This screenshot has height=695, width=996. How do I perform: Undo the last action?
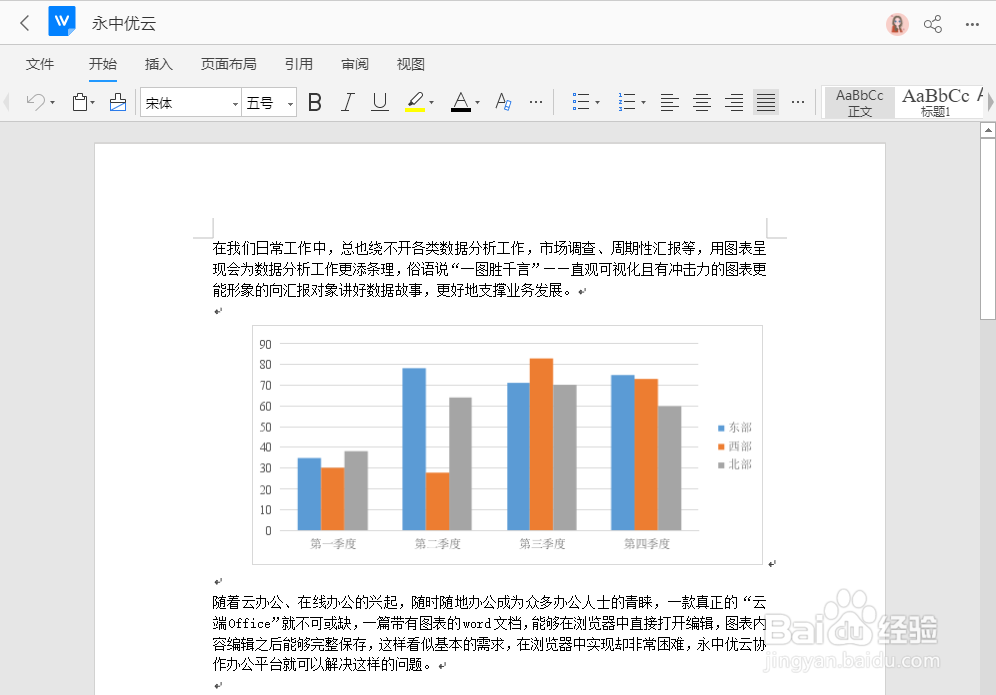pyautogui.click(x=36, y=102)
